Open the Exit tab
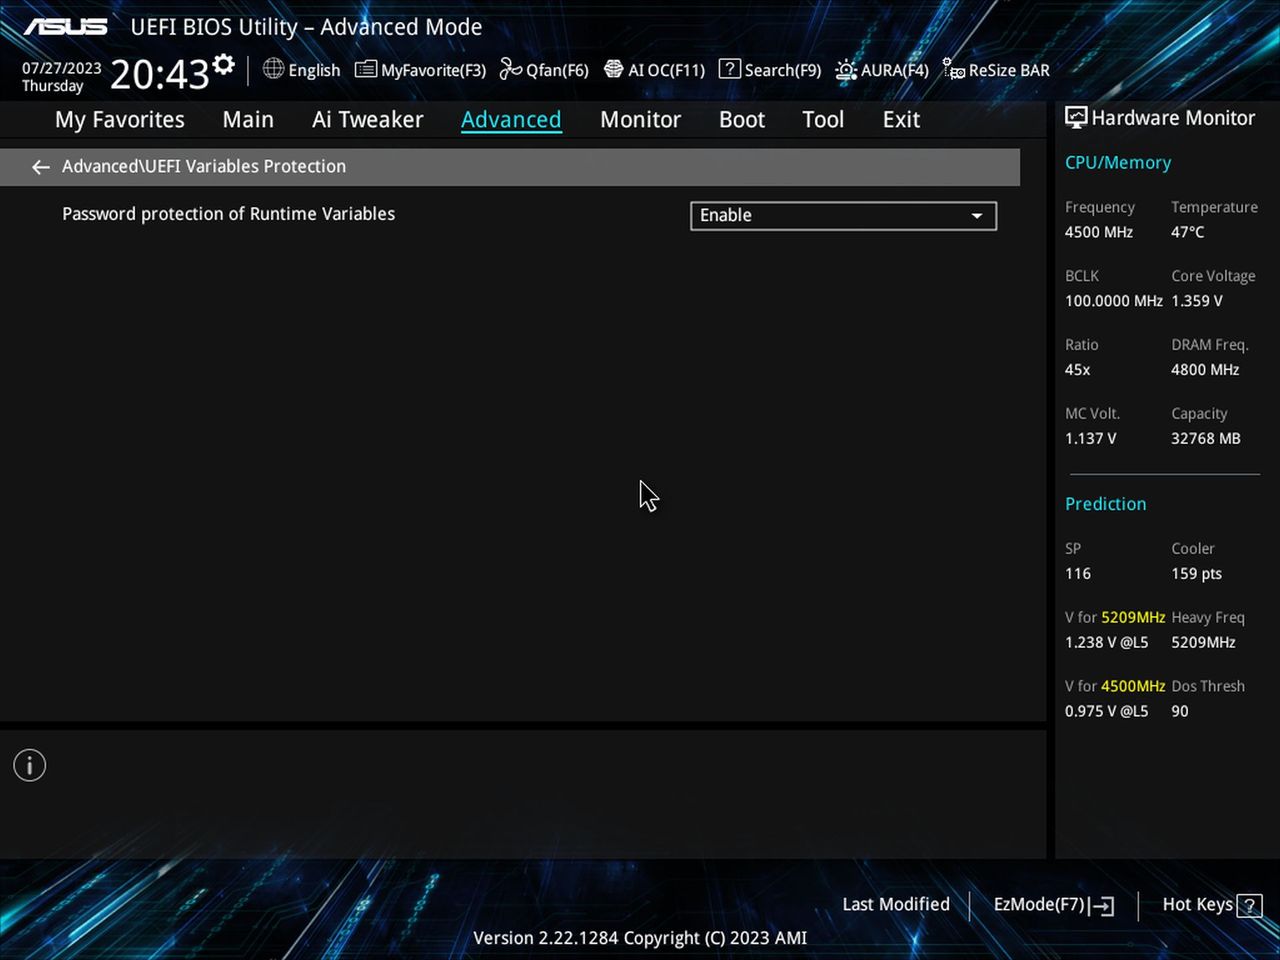The height and width of the screenshot is (960, 1280). coord(901,120)
